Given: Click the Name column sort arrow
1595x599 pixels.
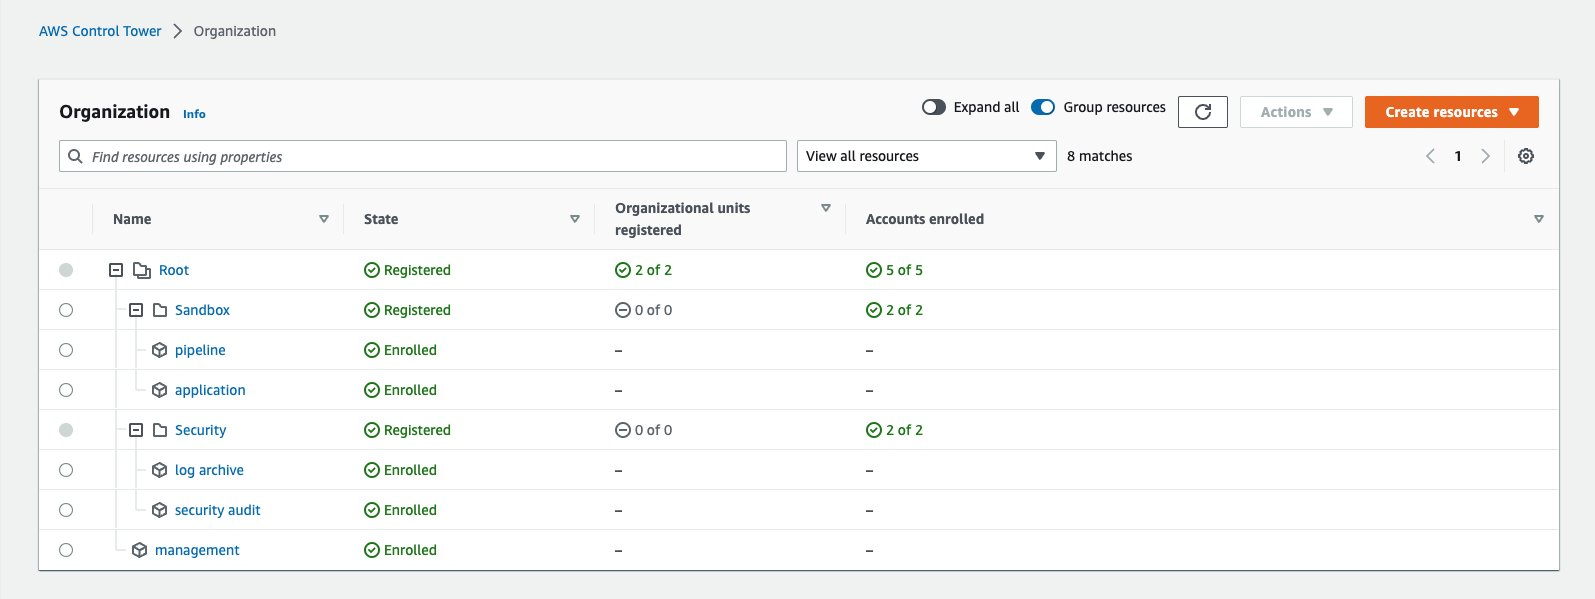Looking at the screenshot, I should pos(323,219).
